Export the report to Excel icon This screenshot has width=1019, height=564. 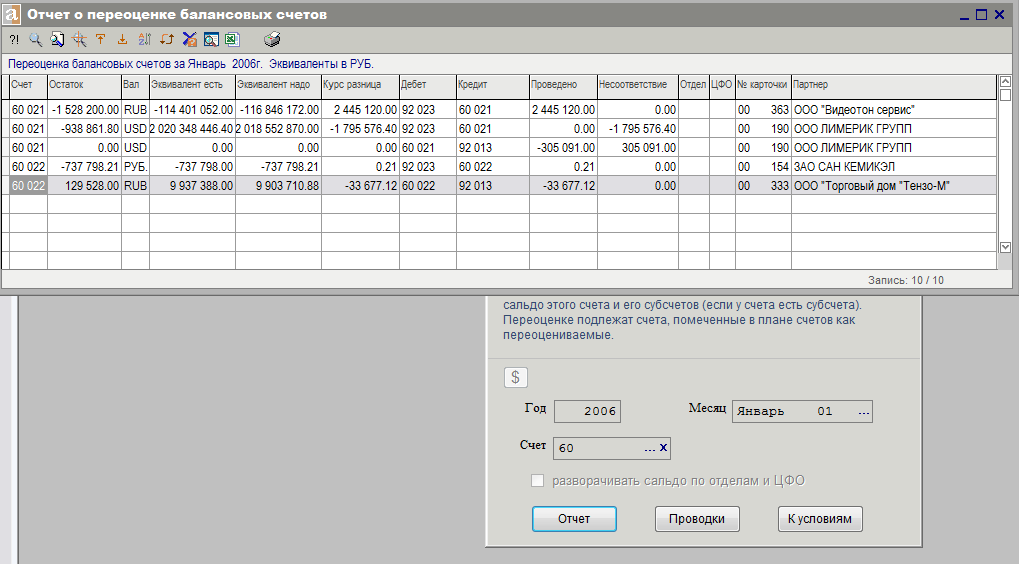click(x=233, y=40)
